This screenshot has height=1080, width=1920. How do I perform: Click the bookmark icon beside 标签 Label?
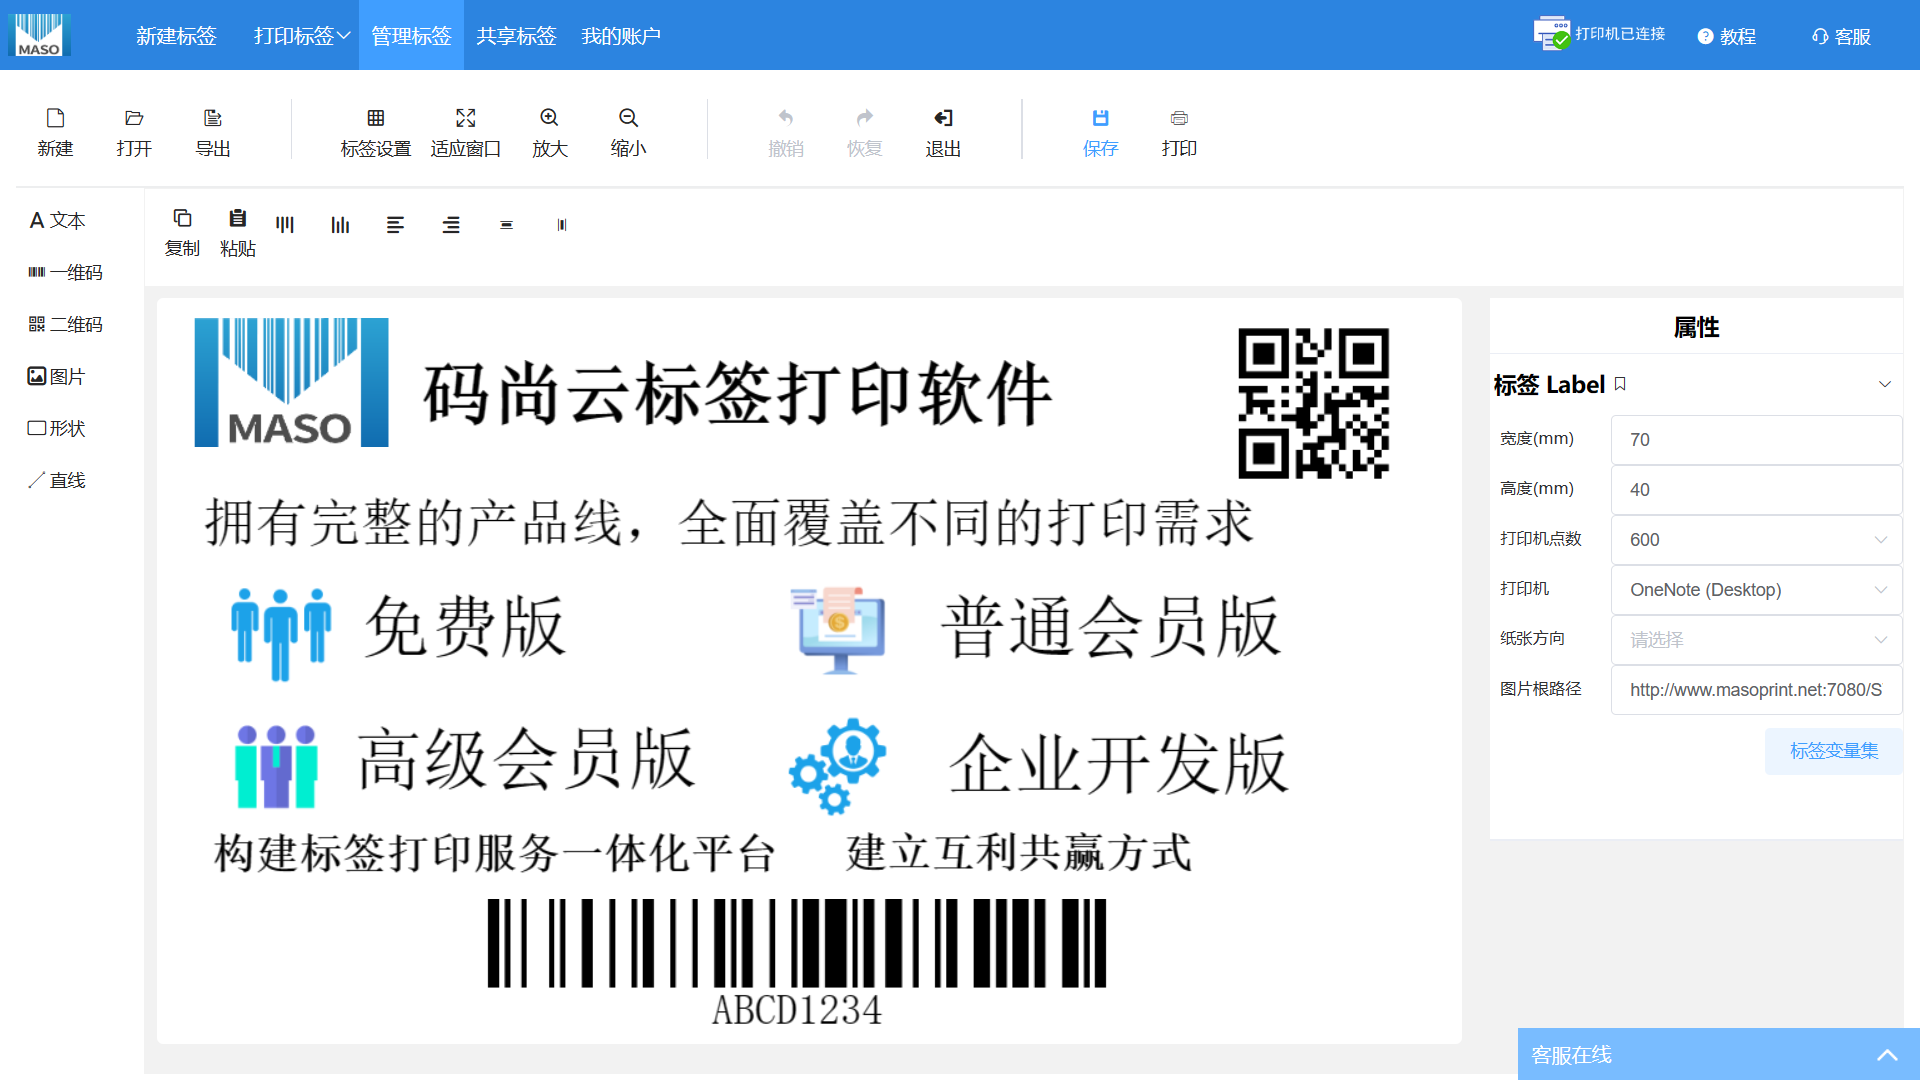click(1620, 384)
